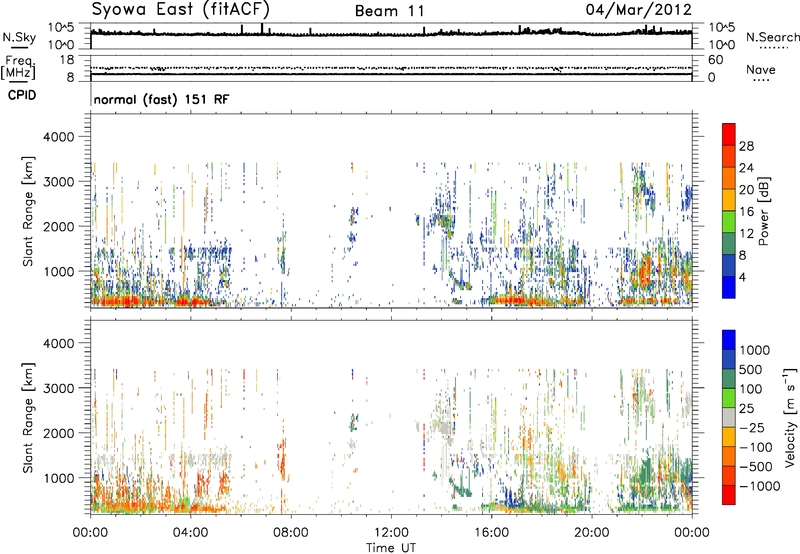This screenshot has width=800, height=554.
Task: Click "Slant Range [km]" label of velocity panel
Action: click(28, 418)
